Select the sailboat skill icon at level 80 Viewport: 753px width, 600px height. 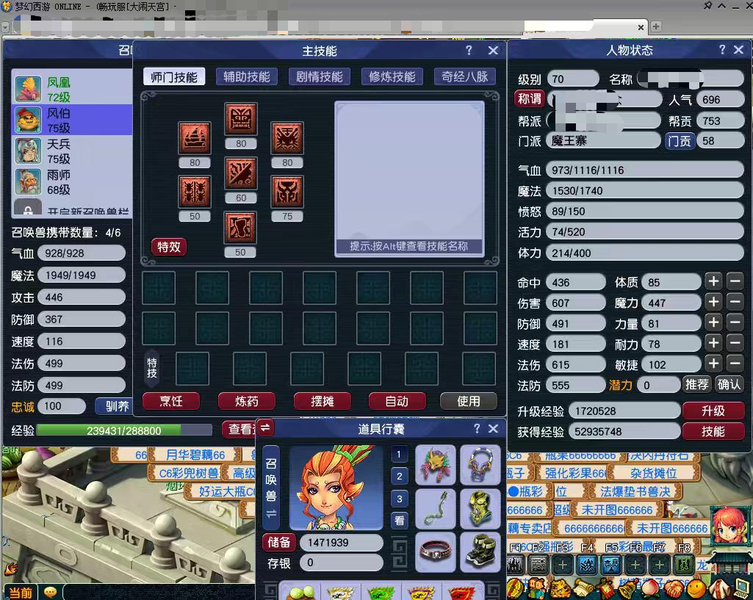tap(194, 137)
